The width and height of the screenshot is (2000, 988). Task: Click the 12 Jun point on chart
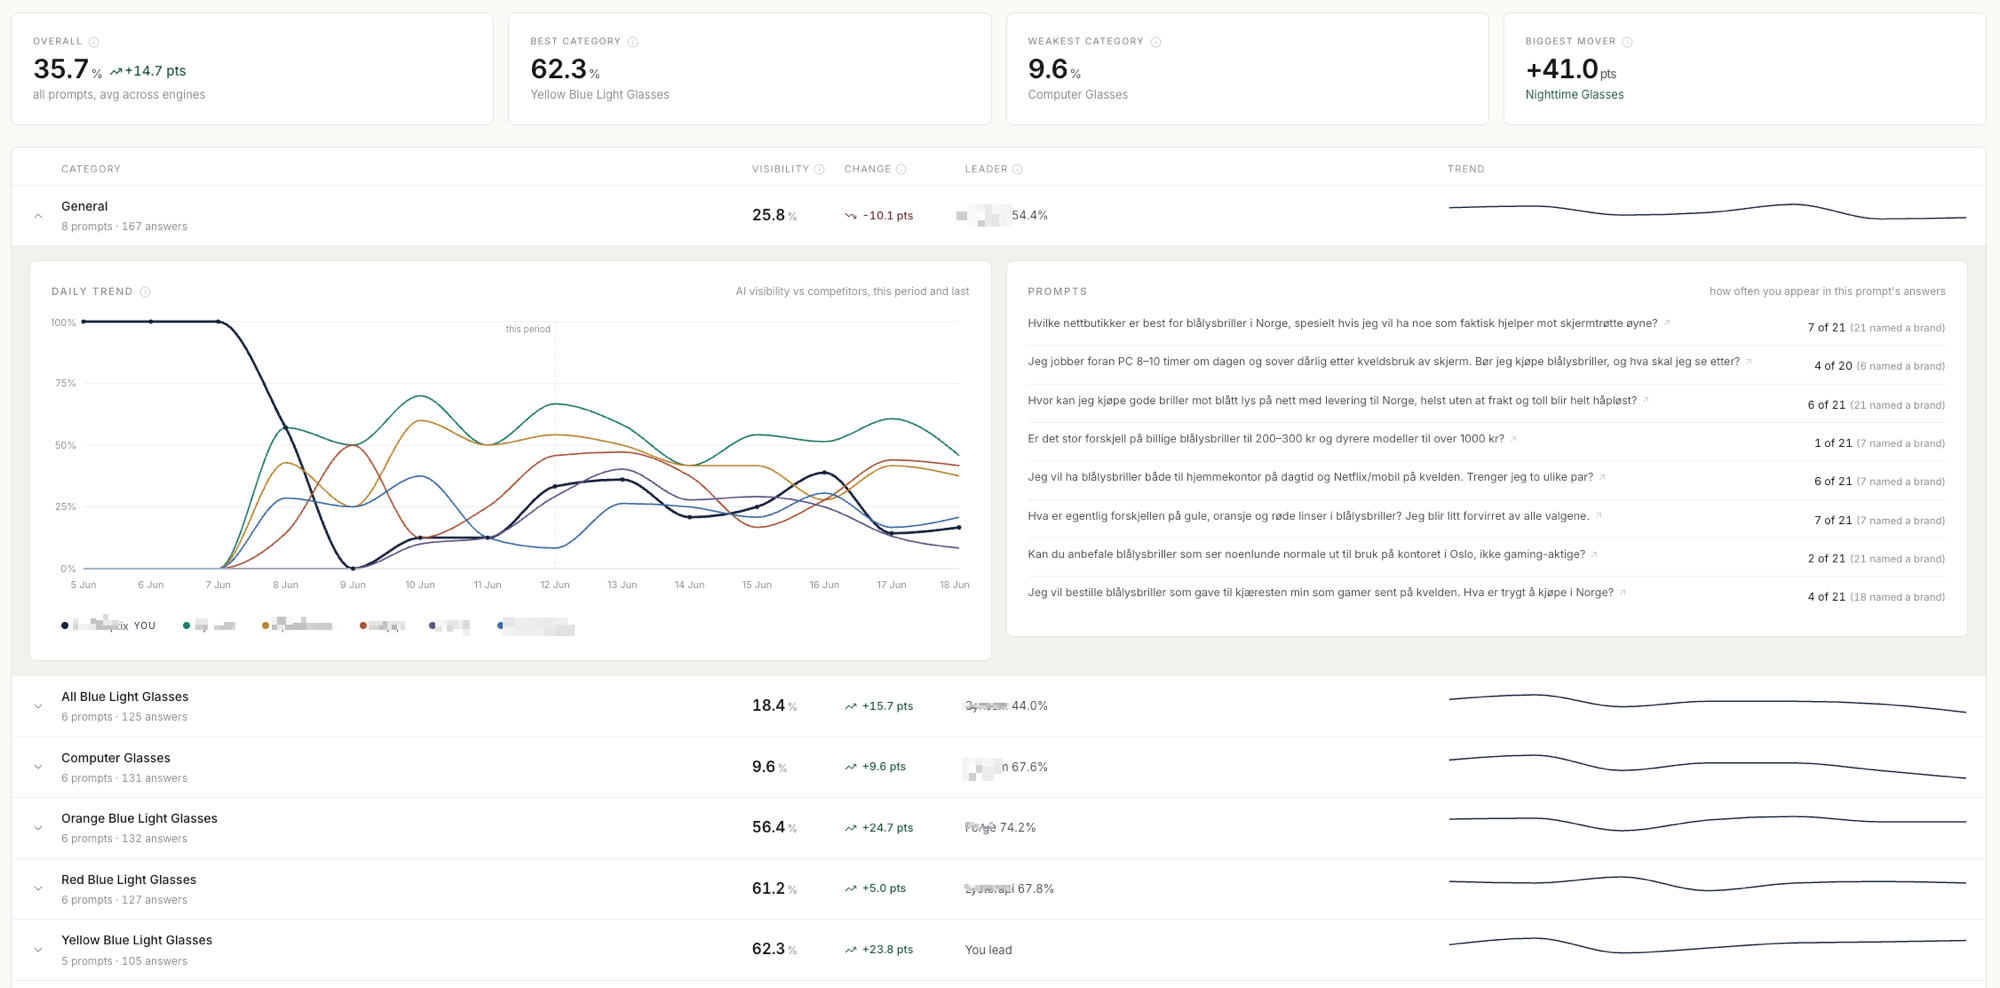(555, 487)
